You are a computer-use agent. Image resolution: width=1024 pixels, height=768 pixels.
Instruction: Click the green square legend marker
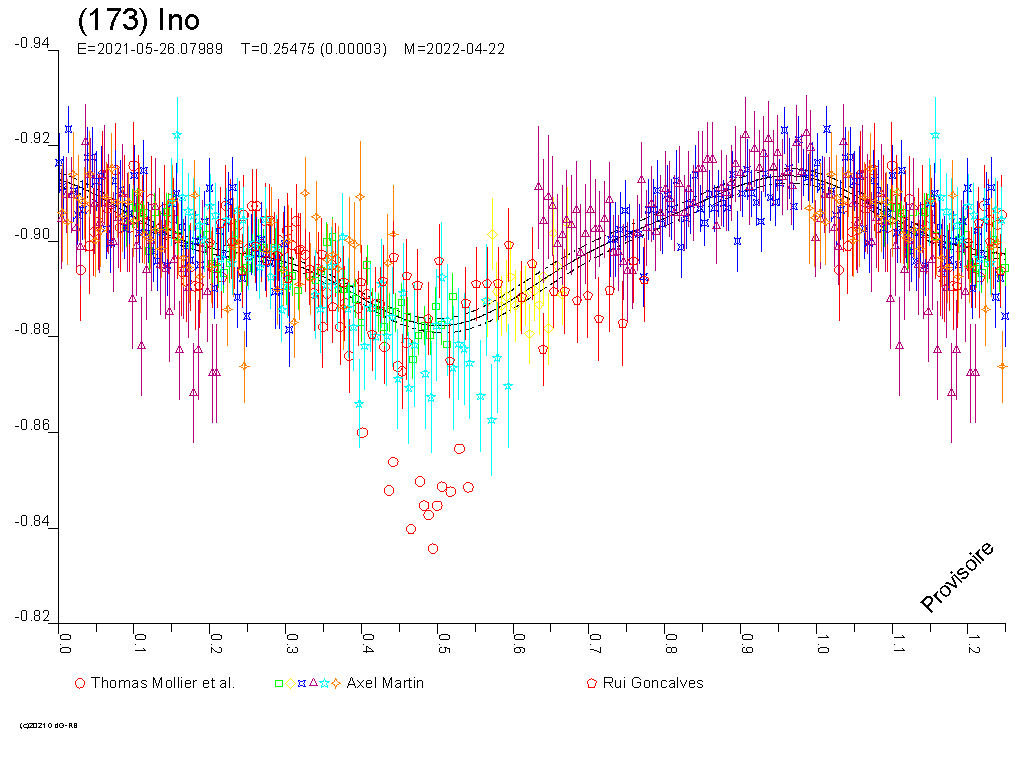pyautogui.click(x=279, y=683)
